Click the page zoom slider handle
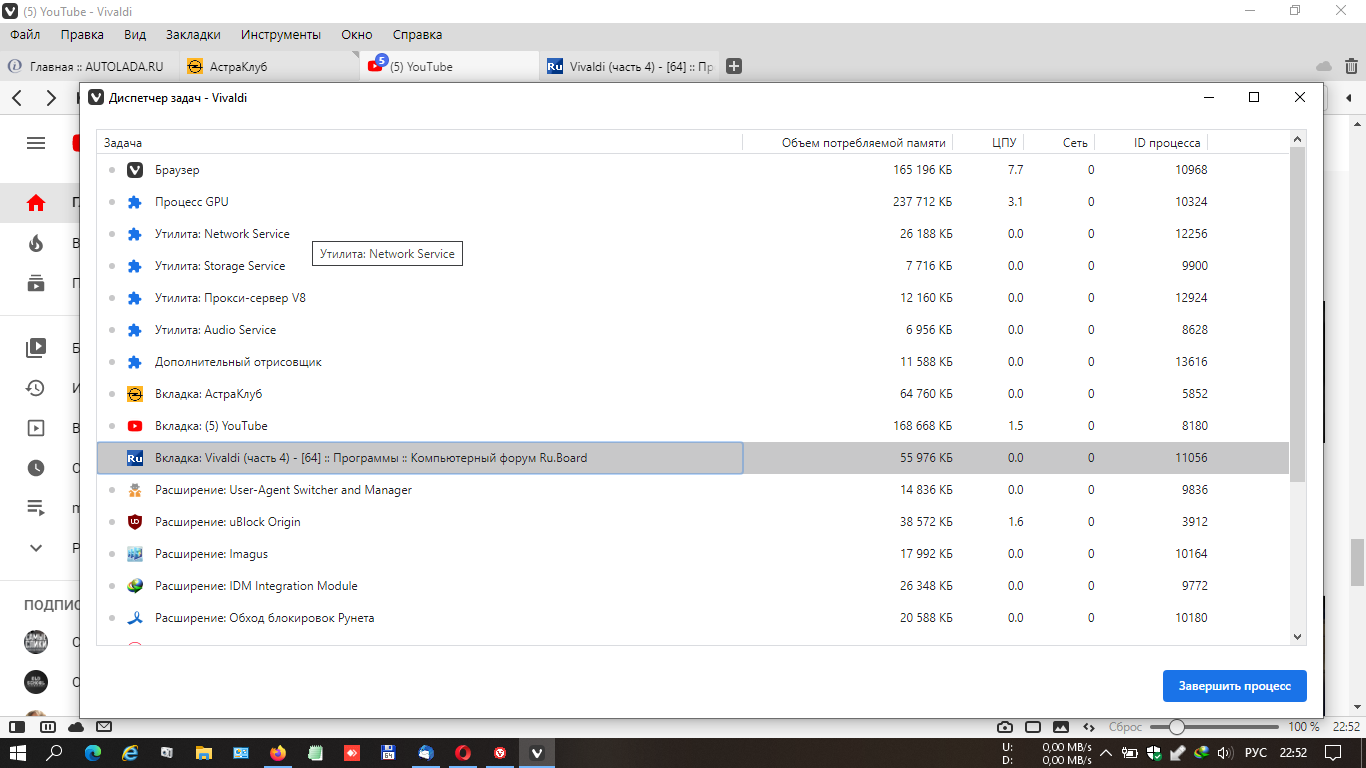Viewport: 1366px width, 768px height. coord(1177,727)
